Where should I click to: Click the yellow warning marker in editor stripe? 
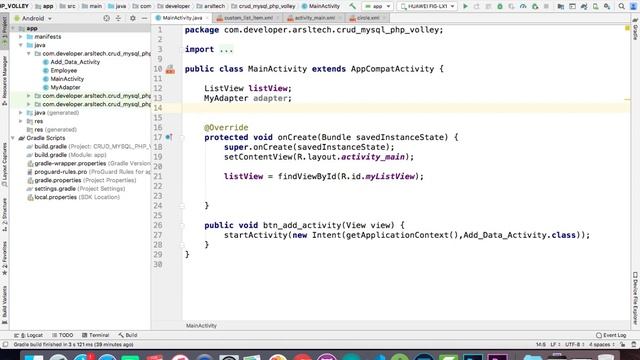click(627, 28)
